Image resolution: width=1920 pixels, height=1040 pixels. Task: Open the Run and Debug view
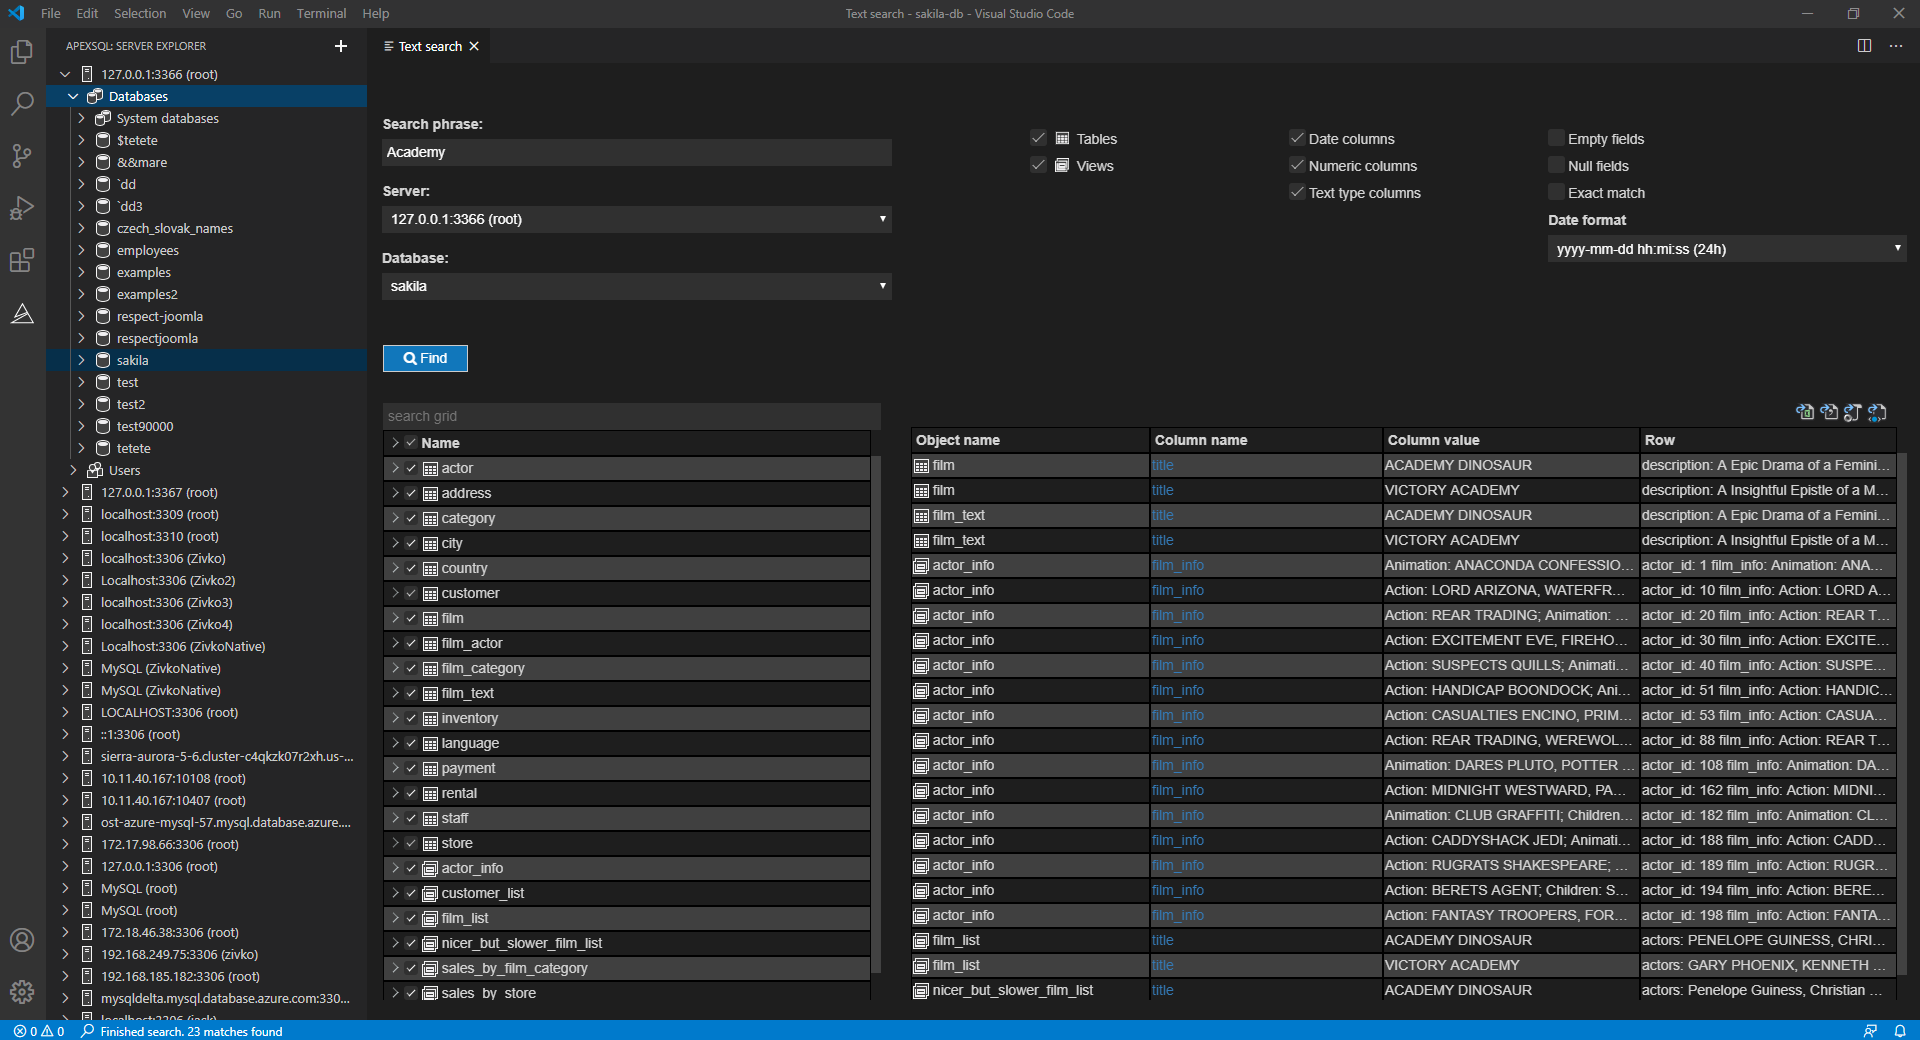pos(22,208)
